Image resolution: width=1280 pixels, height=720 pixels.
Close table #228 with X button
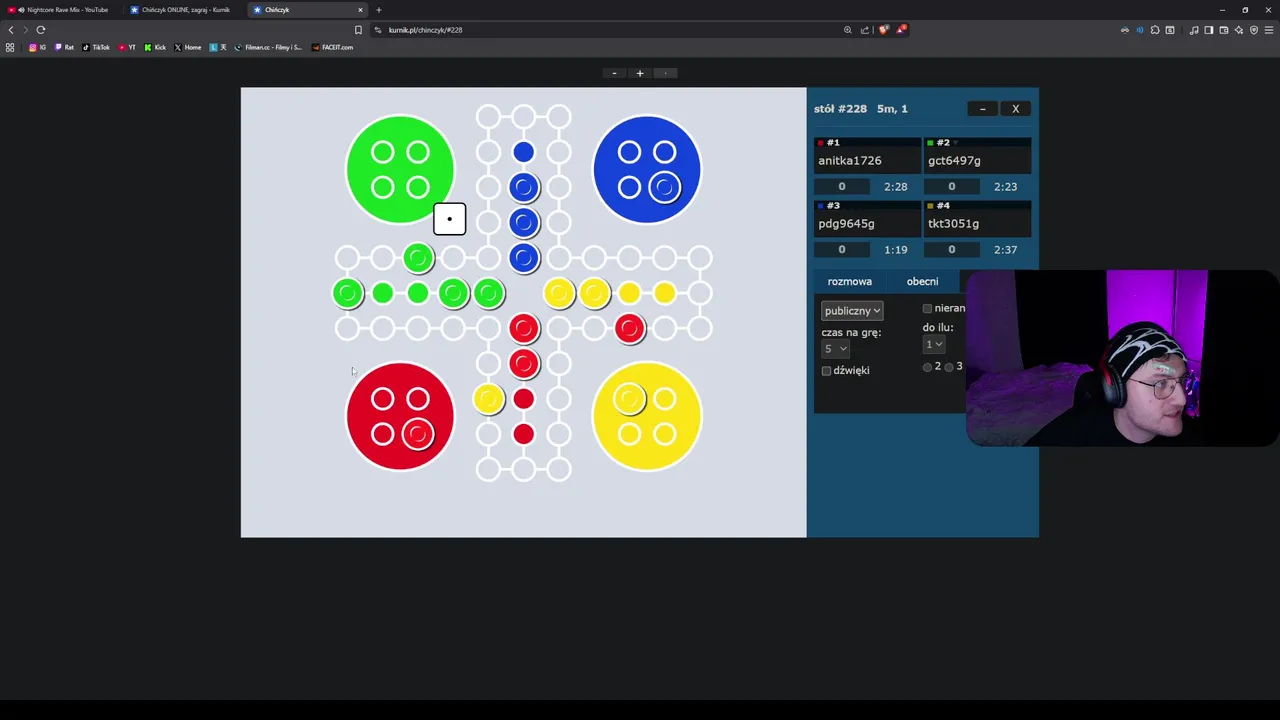point(1015,109)
